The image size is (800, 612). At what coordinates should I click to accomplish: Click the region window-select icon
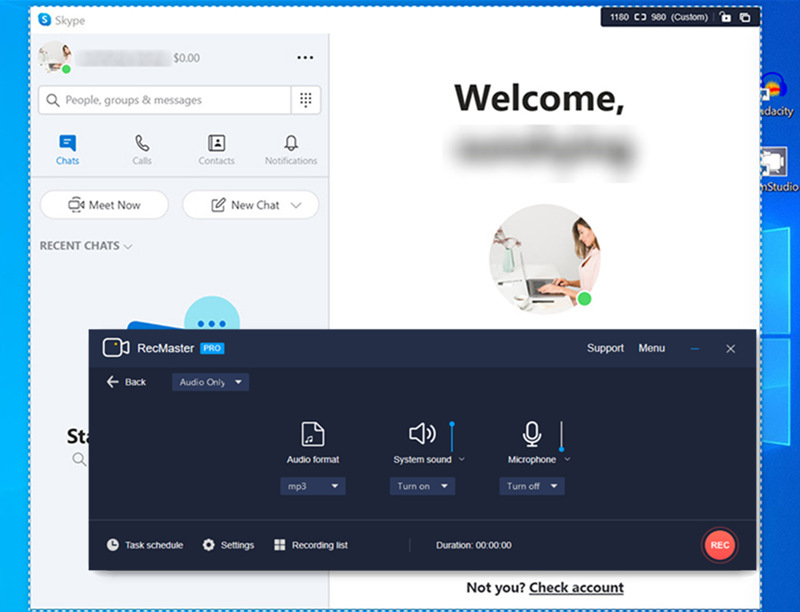(x=745, y=17)
